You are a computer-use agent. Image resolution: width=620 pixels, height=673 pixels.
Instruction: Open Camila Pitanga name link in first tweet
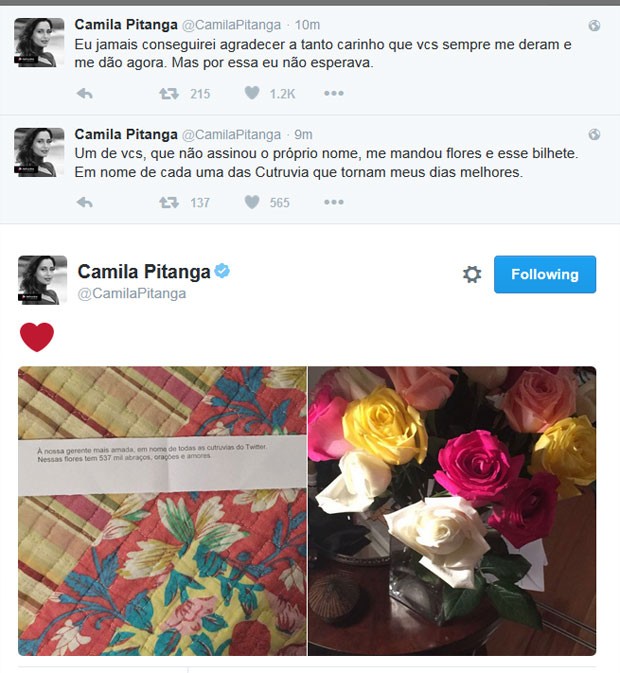[x=126, y=24]
